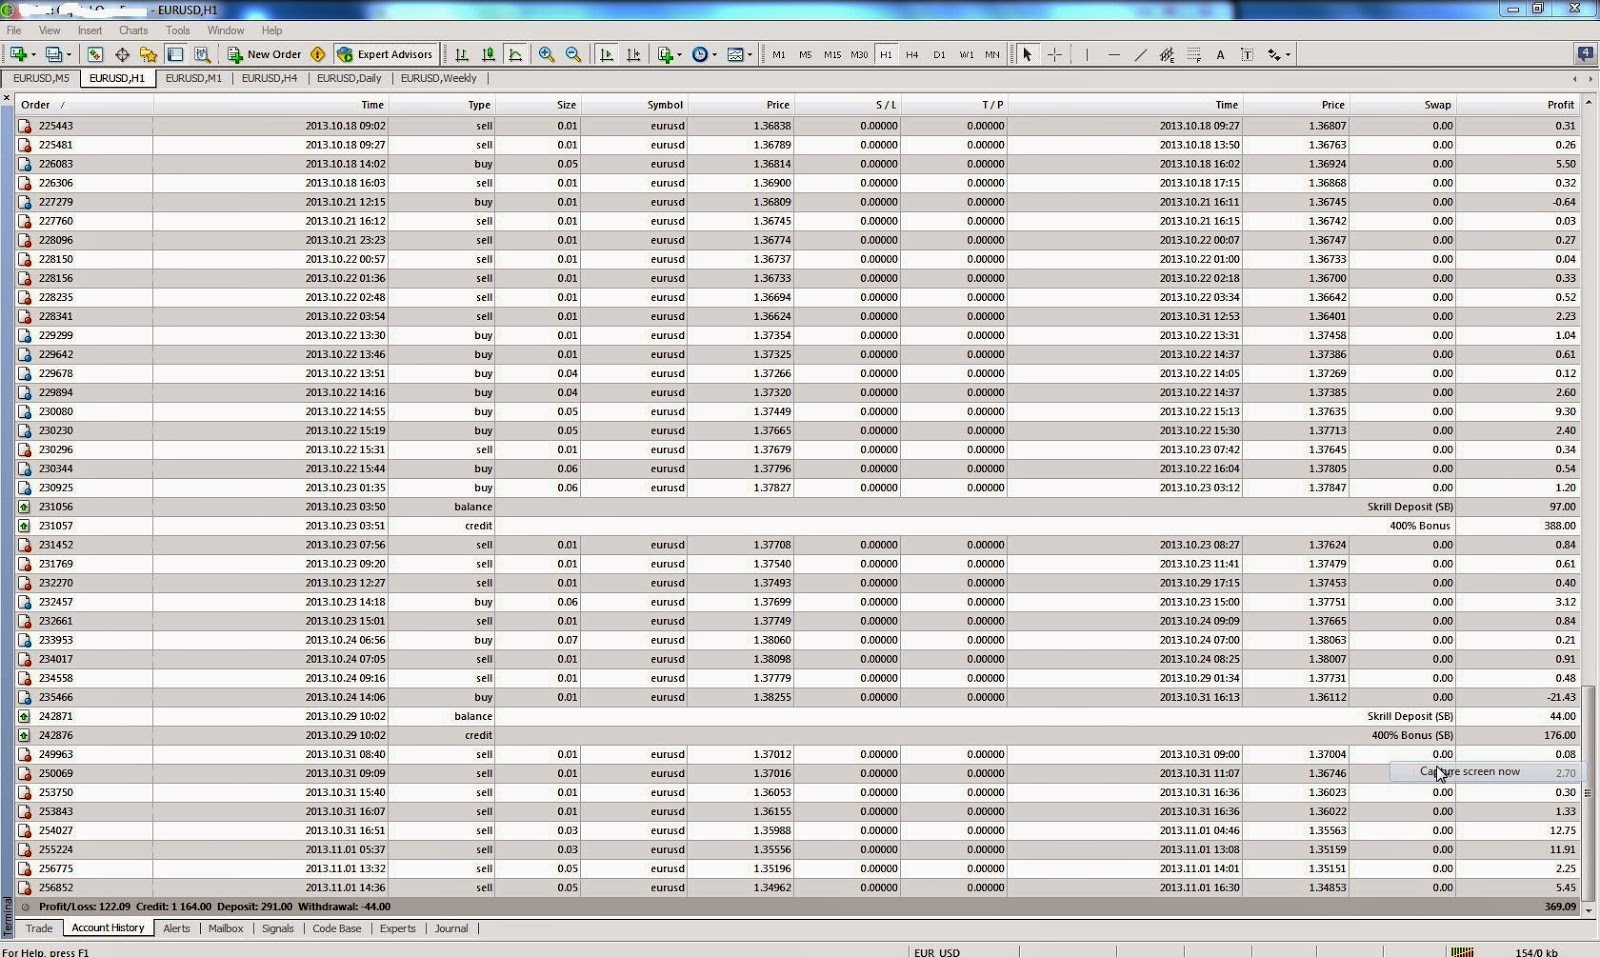The image size is (1600, 957).
Task: Open the Insert menu
Action: [x=90, y=30]
